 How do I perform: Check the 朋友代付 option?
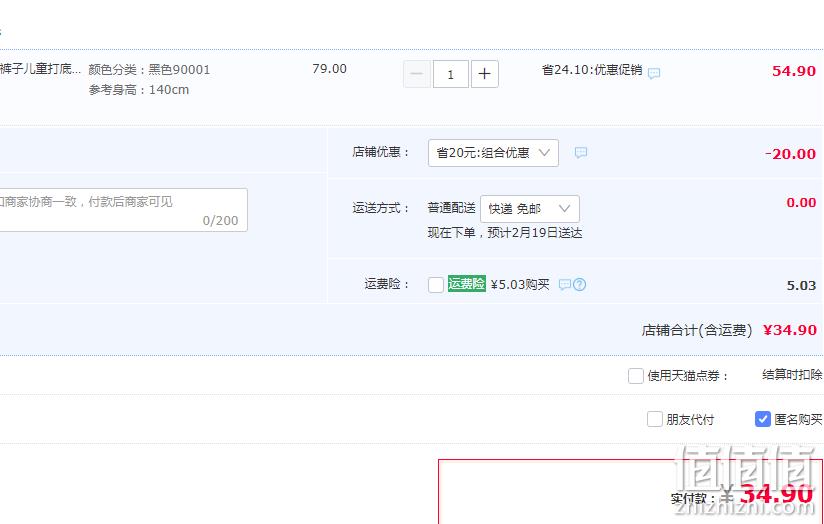click(x=655, y=419)
